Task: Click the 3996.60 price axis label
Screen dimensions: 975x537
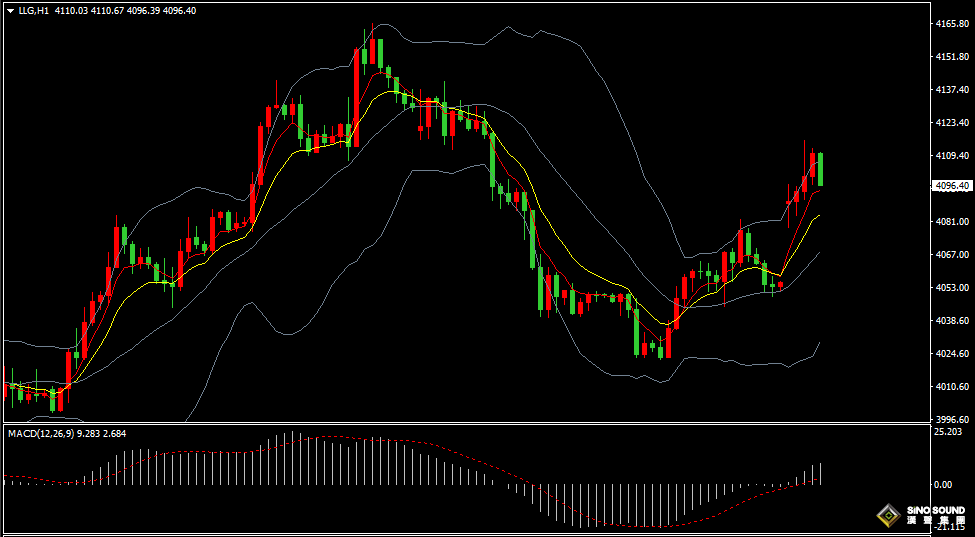Action: coord(953,419)
